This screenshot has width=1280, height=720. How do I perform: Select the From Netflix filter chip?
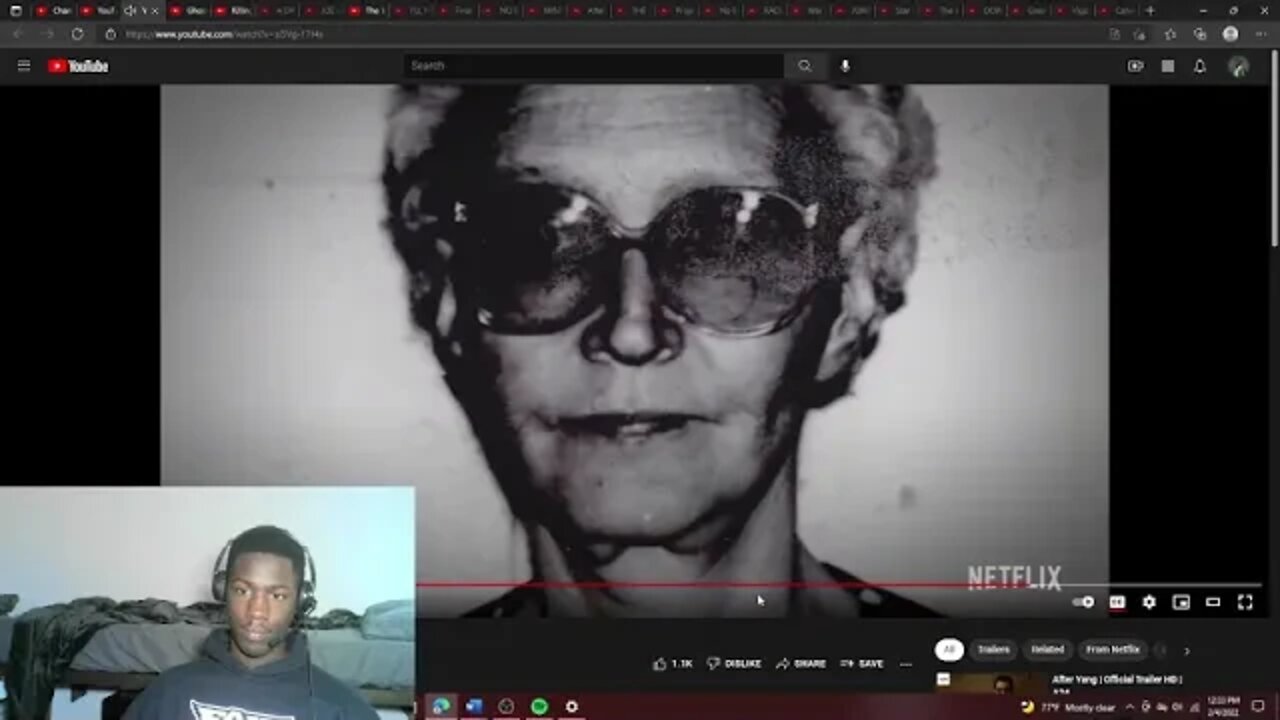pyautogui.click(x=1112, y=649)
